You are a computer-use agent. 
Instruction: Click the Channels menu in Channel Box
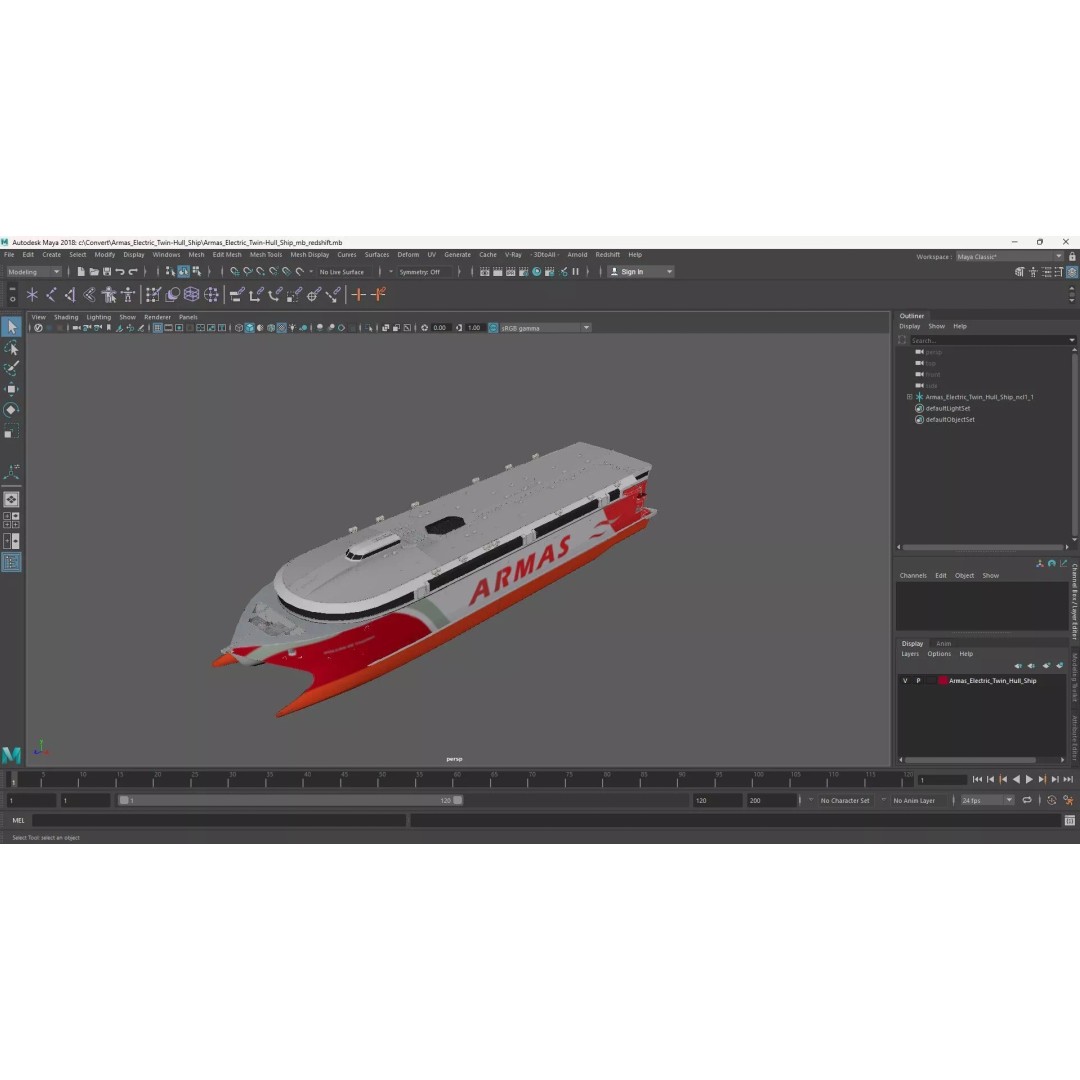pyautogui.click(x=913, y=576)
